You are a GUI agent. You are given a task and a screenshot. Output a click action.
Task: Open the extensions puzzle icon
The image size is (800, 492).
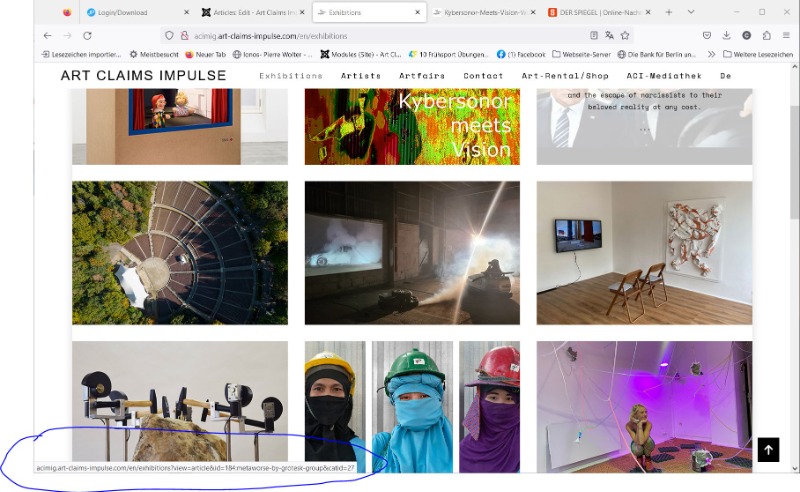[766, 35]
